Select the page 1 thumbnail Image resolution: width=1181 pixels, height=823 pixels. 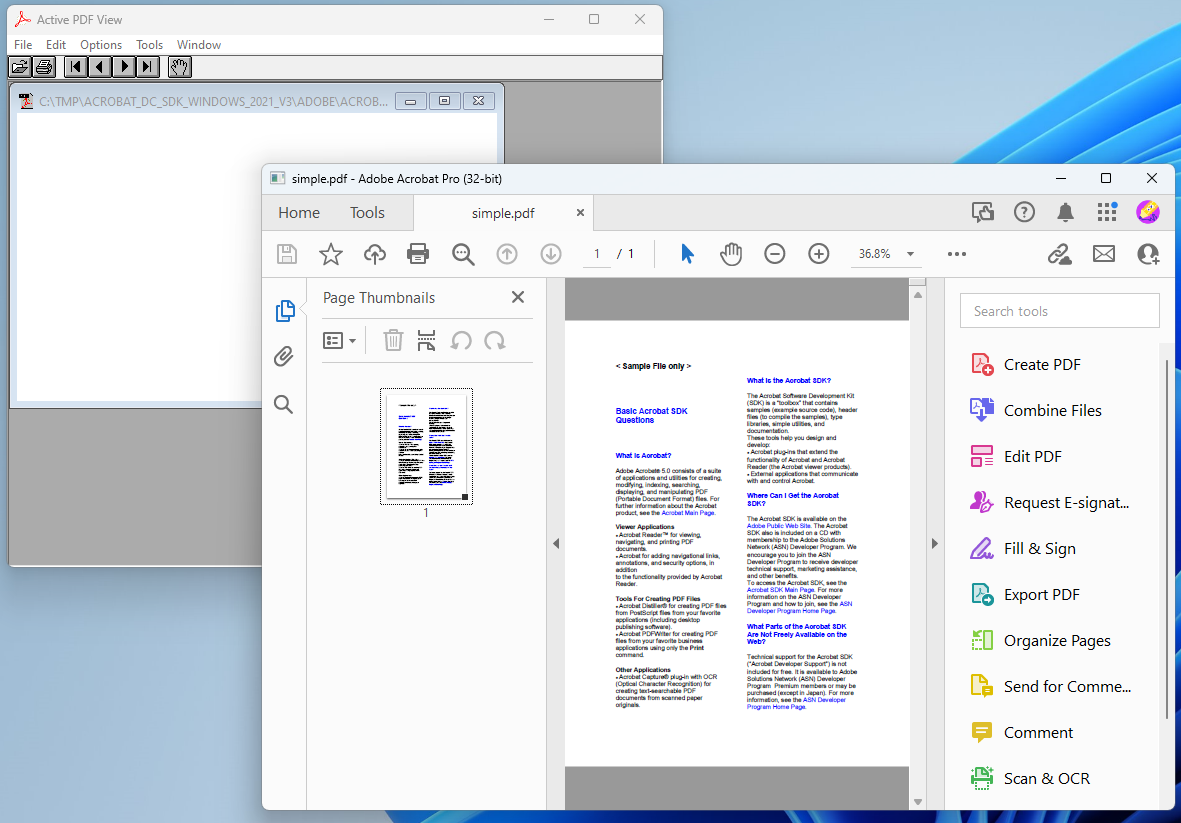(426, 446)
